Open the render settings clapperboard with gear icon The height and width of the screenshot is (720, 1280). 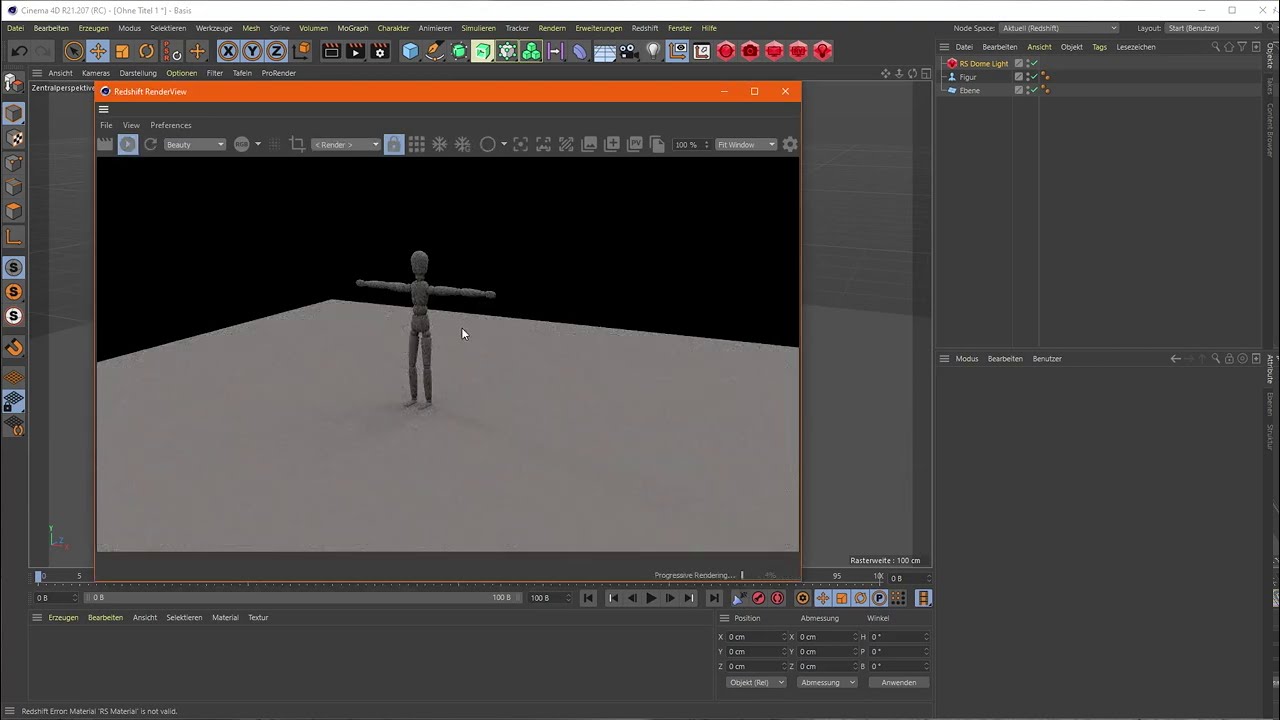click(x=380, y=51)
